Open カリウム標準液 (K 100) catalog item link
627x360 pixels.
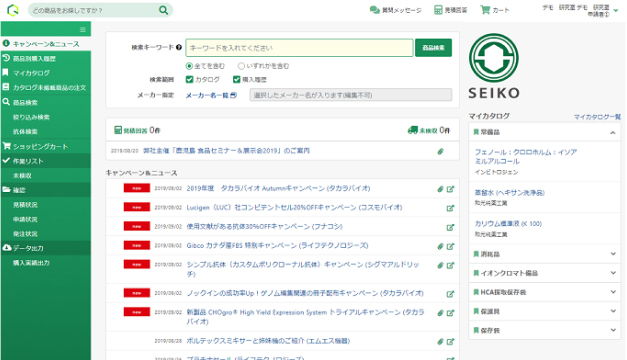tap(508, 224)
